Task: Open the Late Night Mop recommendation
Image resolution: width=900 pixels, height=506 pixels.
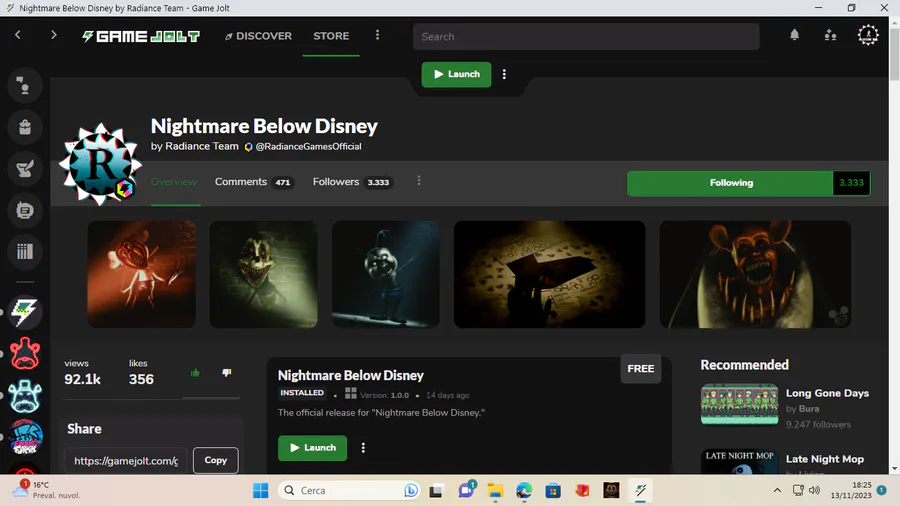Action: [825, 459]
